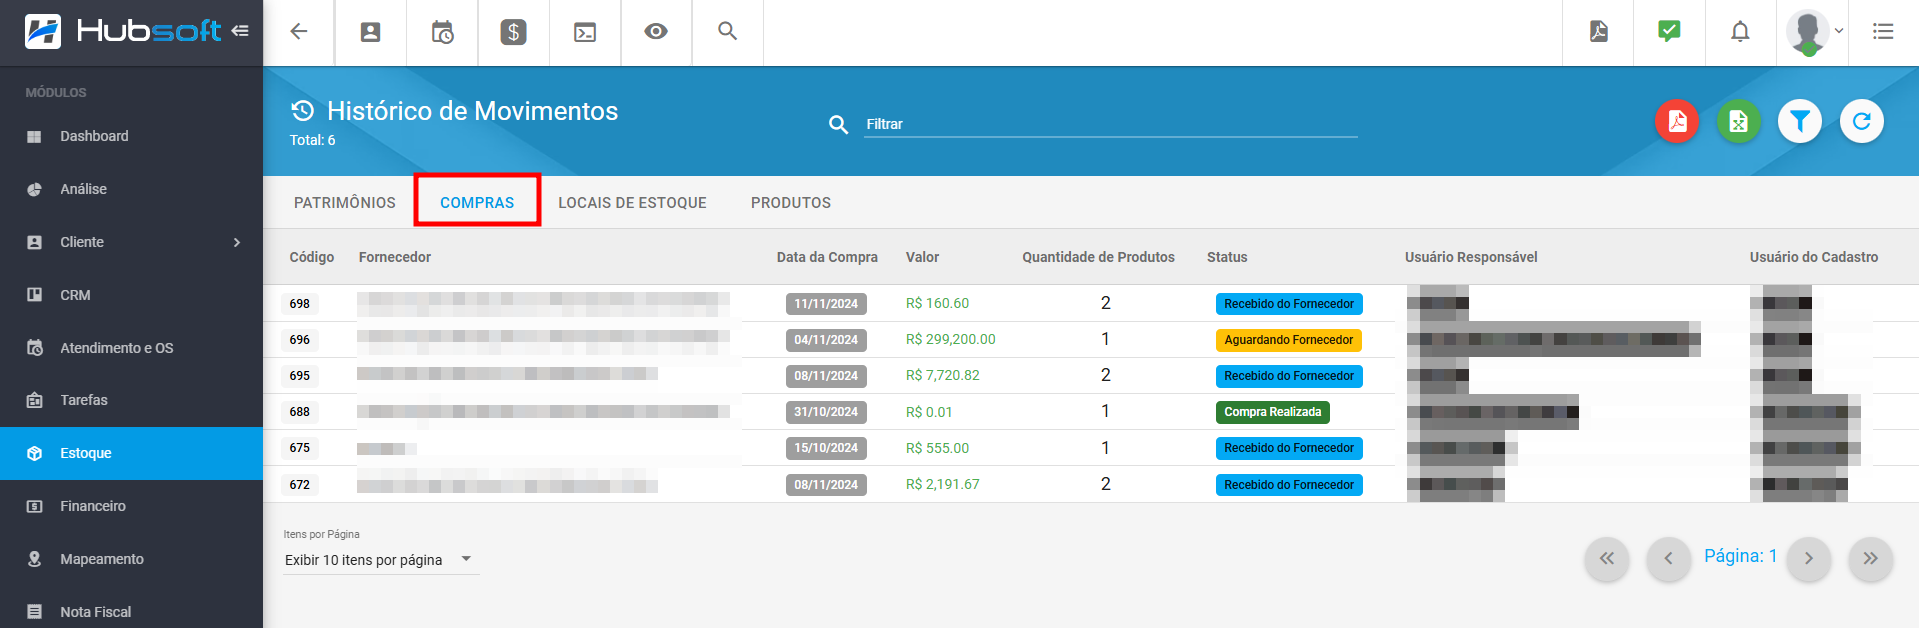The image size is (1919, 628).
Task: Click the Filtrar search field
Action: 1110,124
